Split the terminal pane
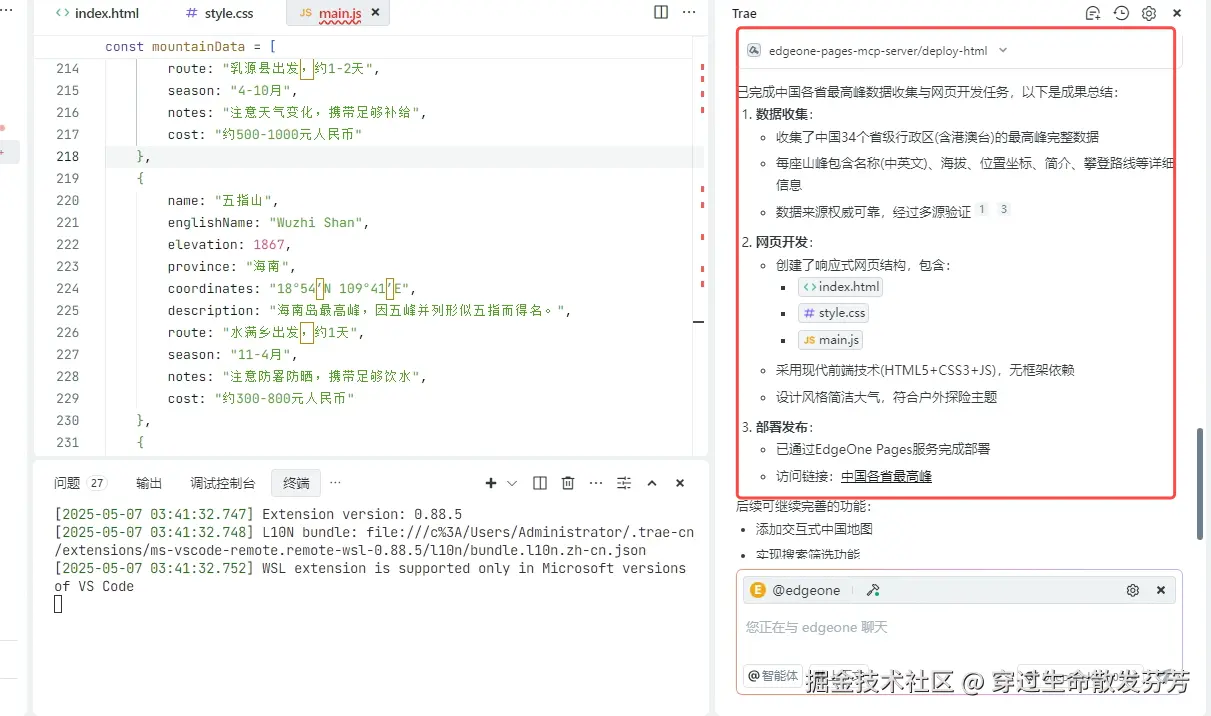 540,483
